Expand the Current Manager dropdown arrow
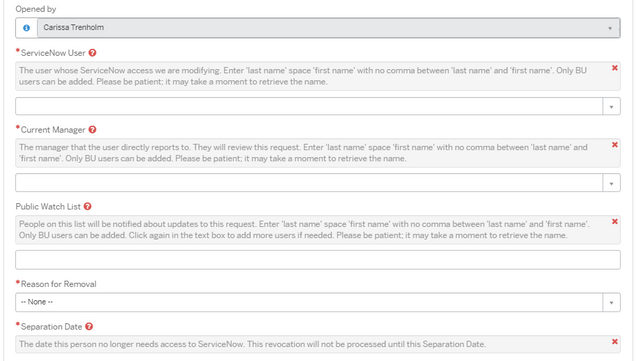This screenshot has height=361, width=636. coord(611,183)
